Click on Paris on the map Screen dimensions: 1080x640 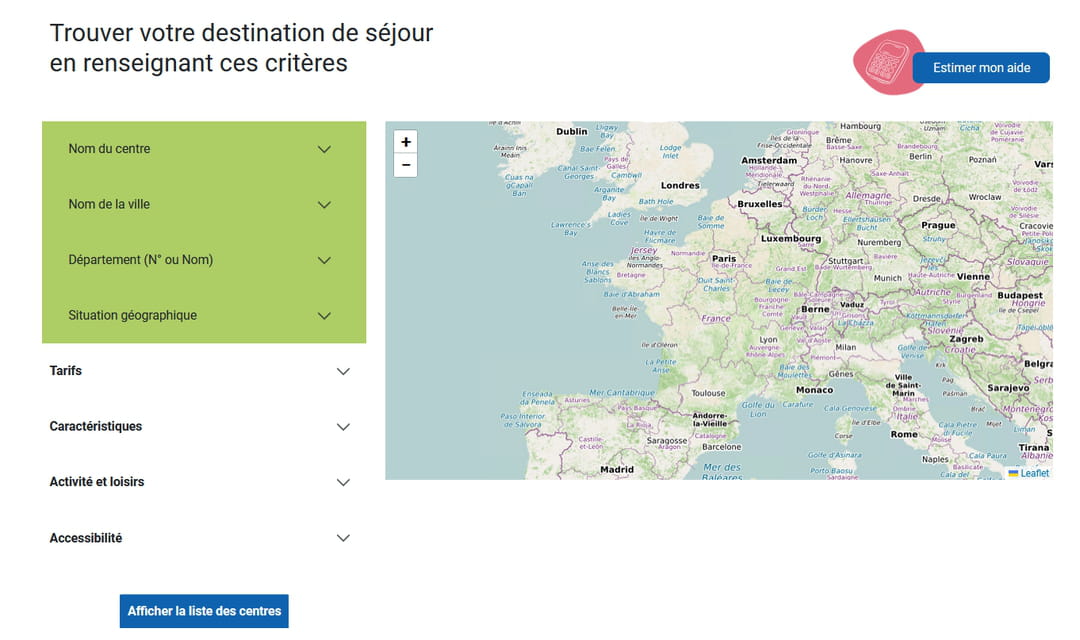(x=724, y=259)
